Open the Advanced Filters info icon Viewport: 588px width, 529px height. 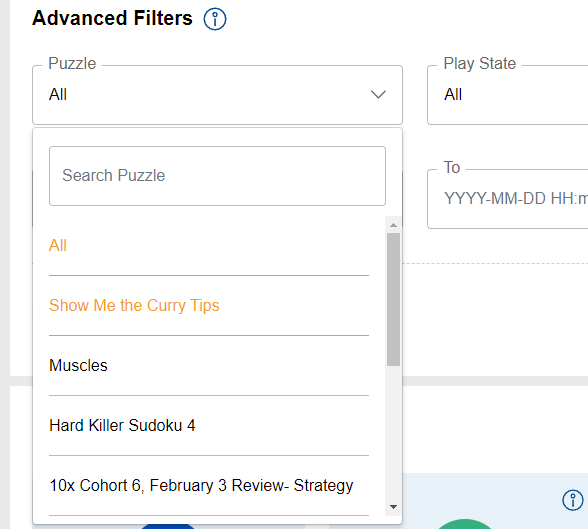click(215, 19)
